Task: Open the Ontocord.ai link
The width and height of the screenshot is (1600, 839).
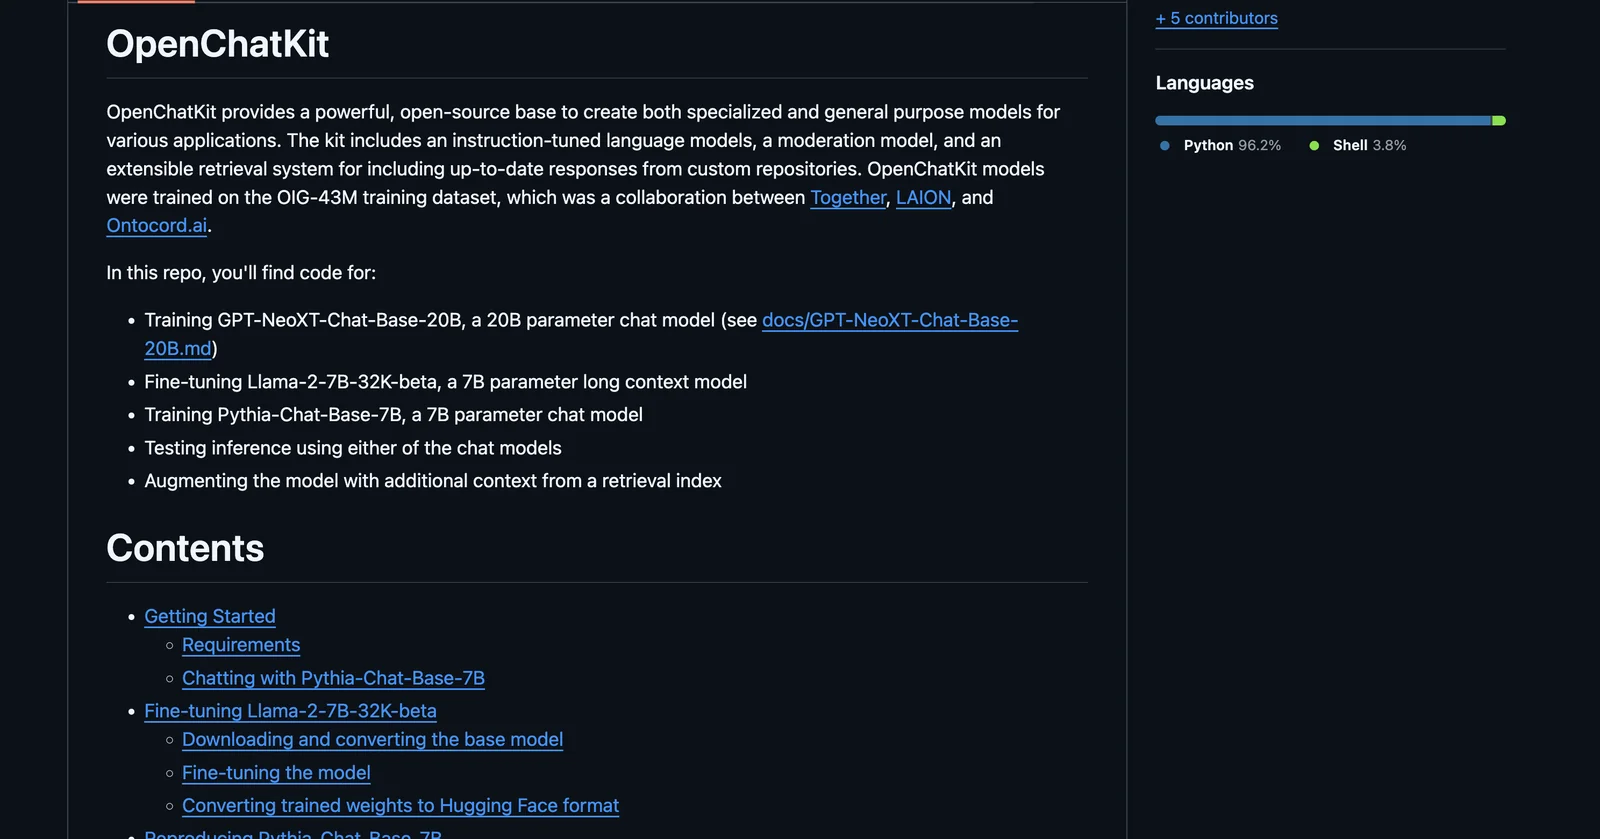Action: pyautogui.click(x=157, y=226)
